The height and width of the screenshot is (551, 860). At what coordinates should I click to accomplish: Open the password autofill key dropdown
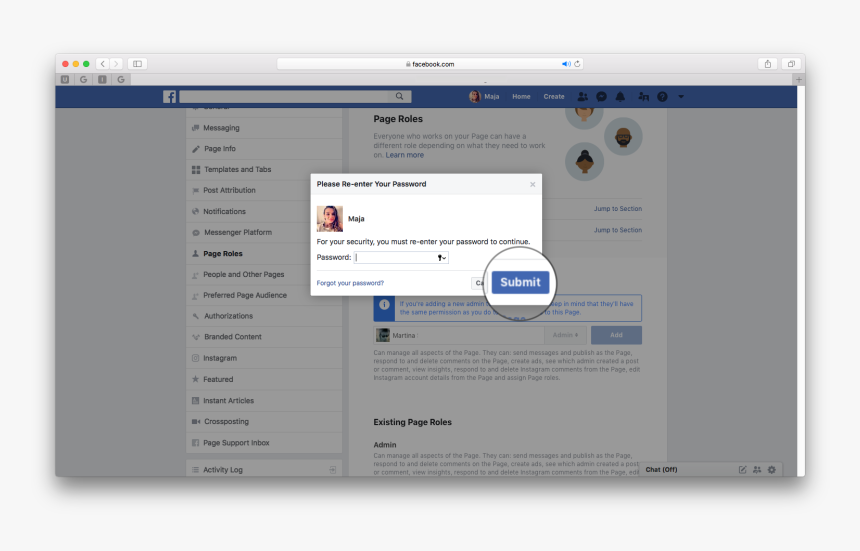pos(442,257)
